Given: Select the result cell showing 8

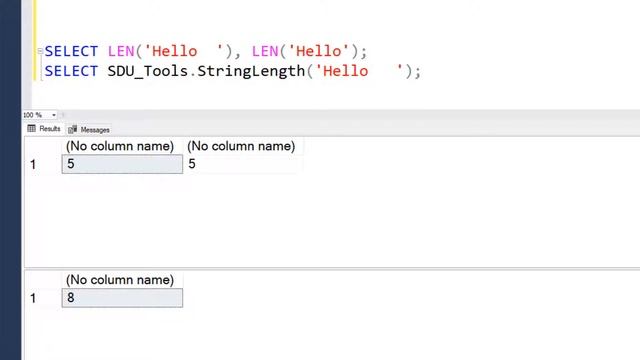Looking at the screenshot, I should [122, 298].
